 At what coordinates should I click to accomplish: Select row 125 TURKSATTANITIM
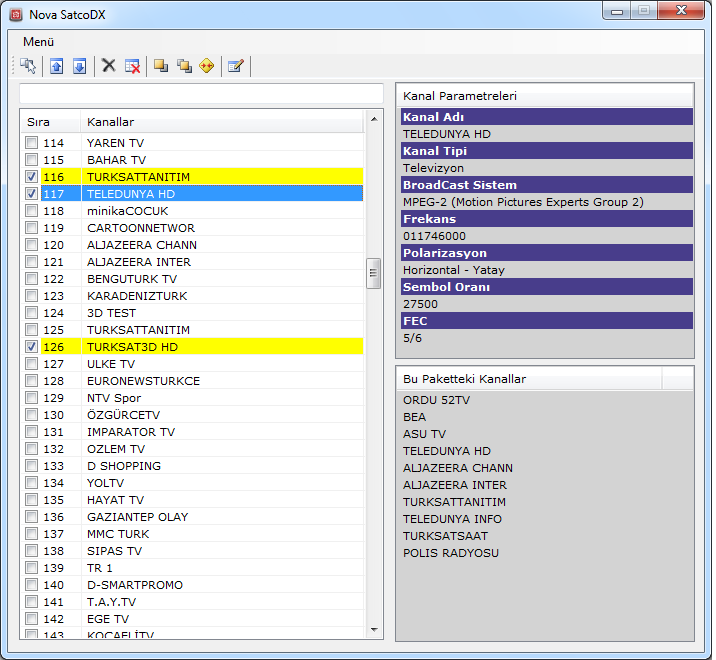(x=192, y=330)
